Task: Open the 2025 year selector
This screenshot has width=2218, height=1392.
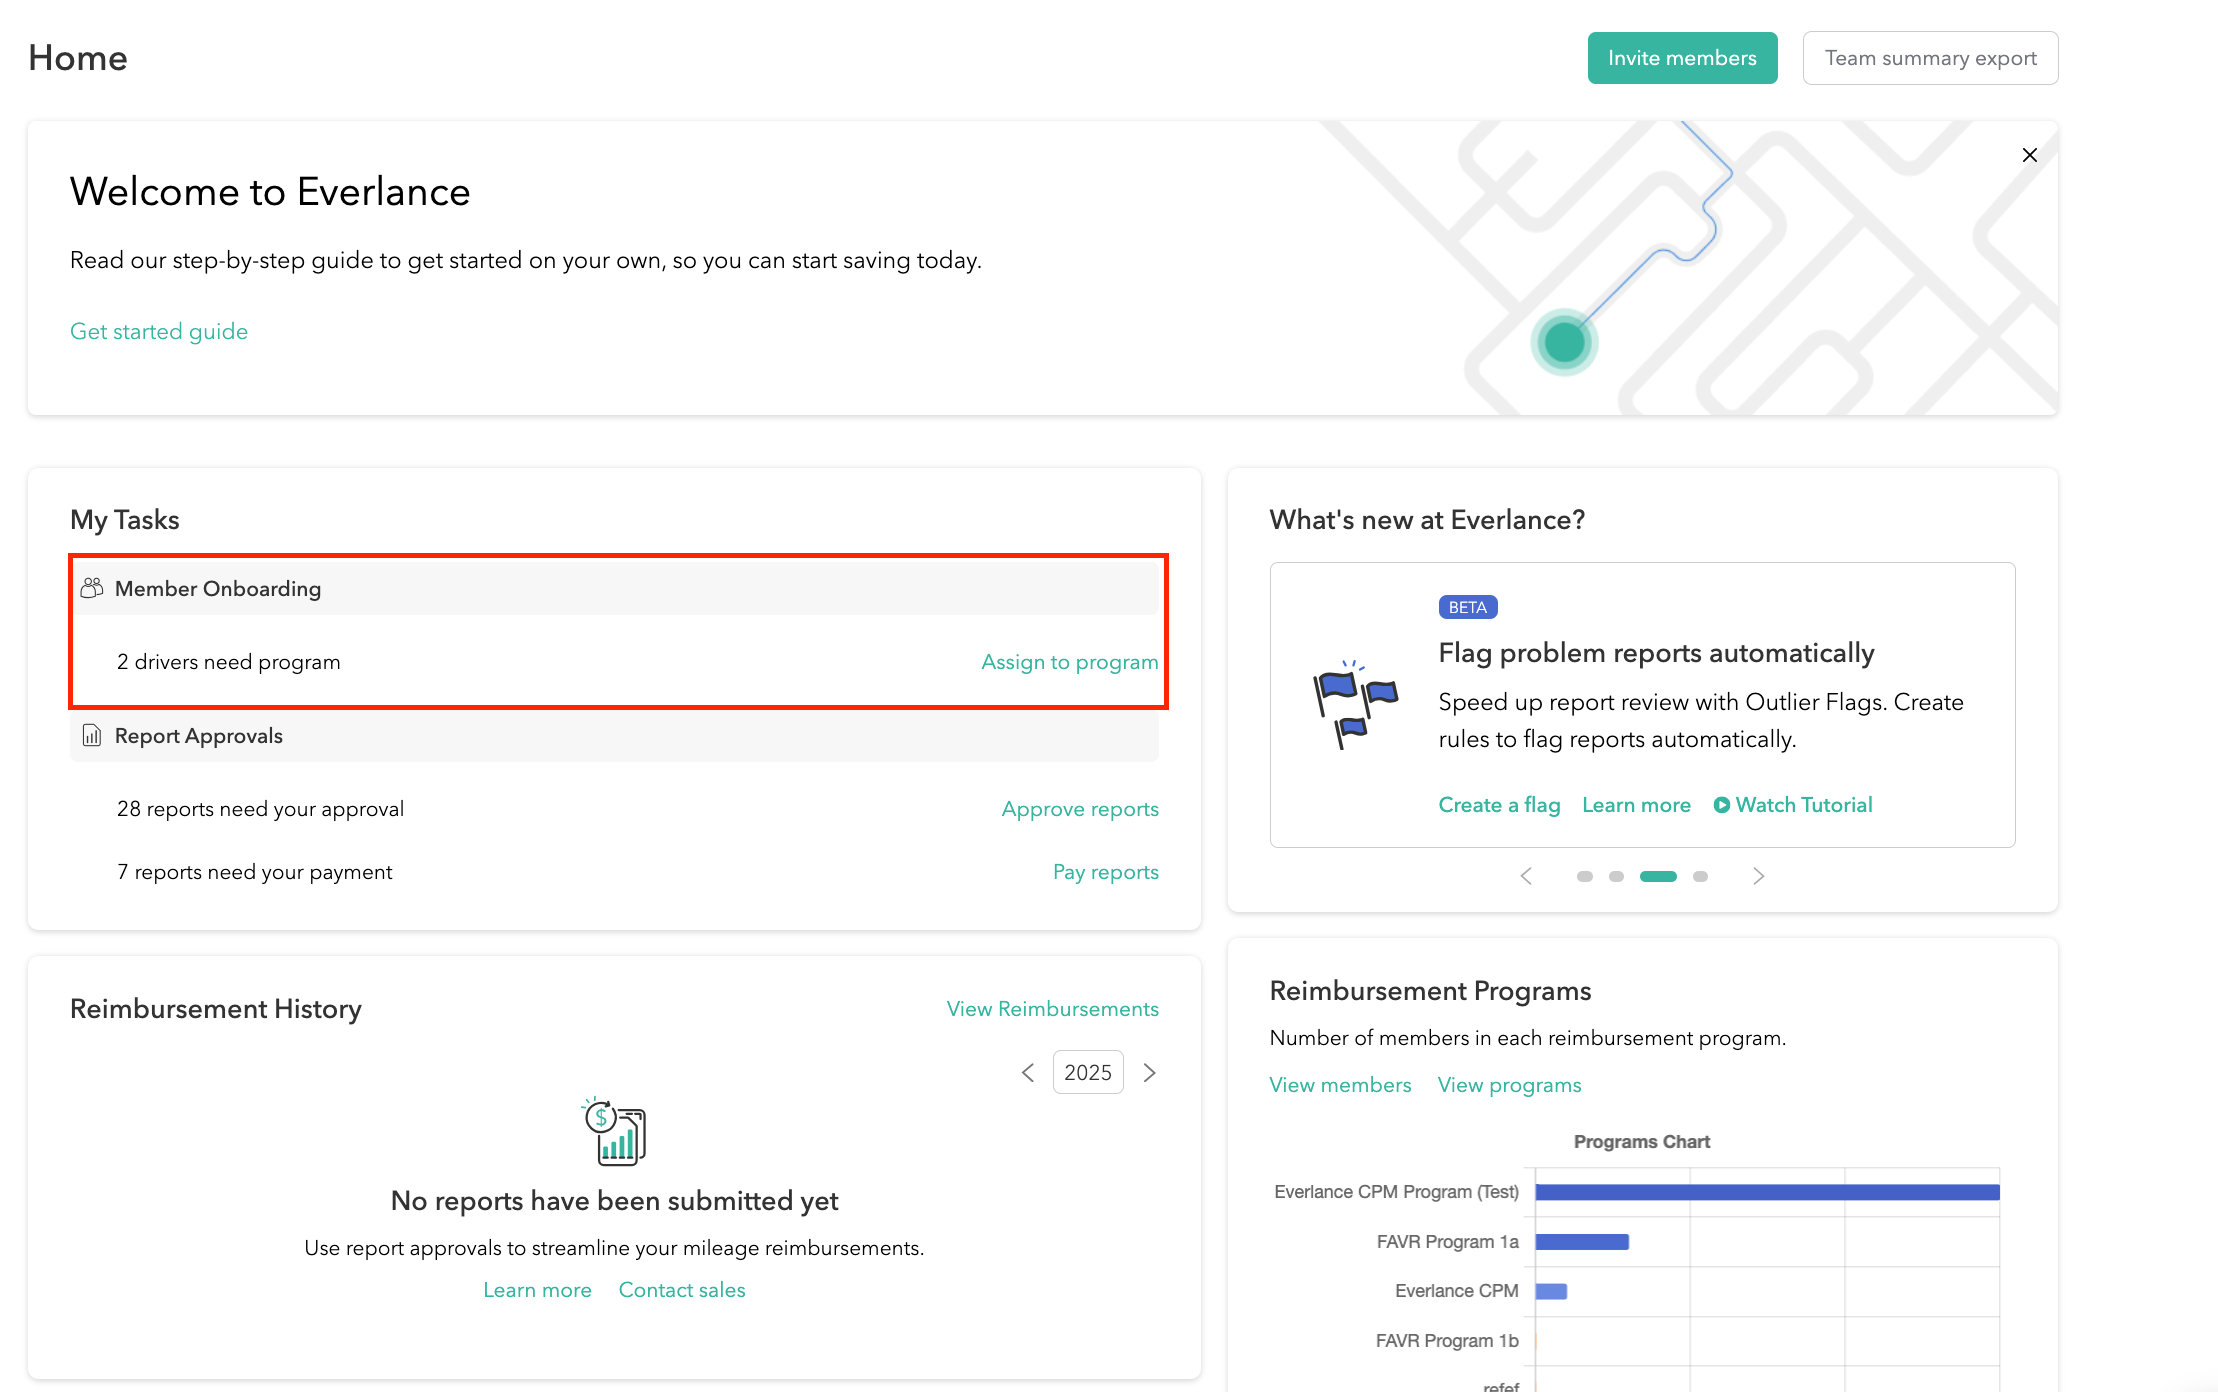Action: pyautogui.click(x=1087, y=1073)
